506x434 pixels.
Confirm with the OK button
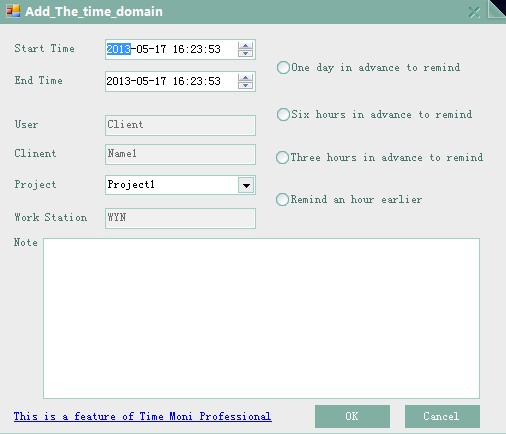(352, 416)
